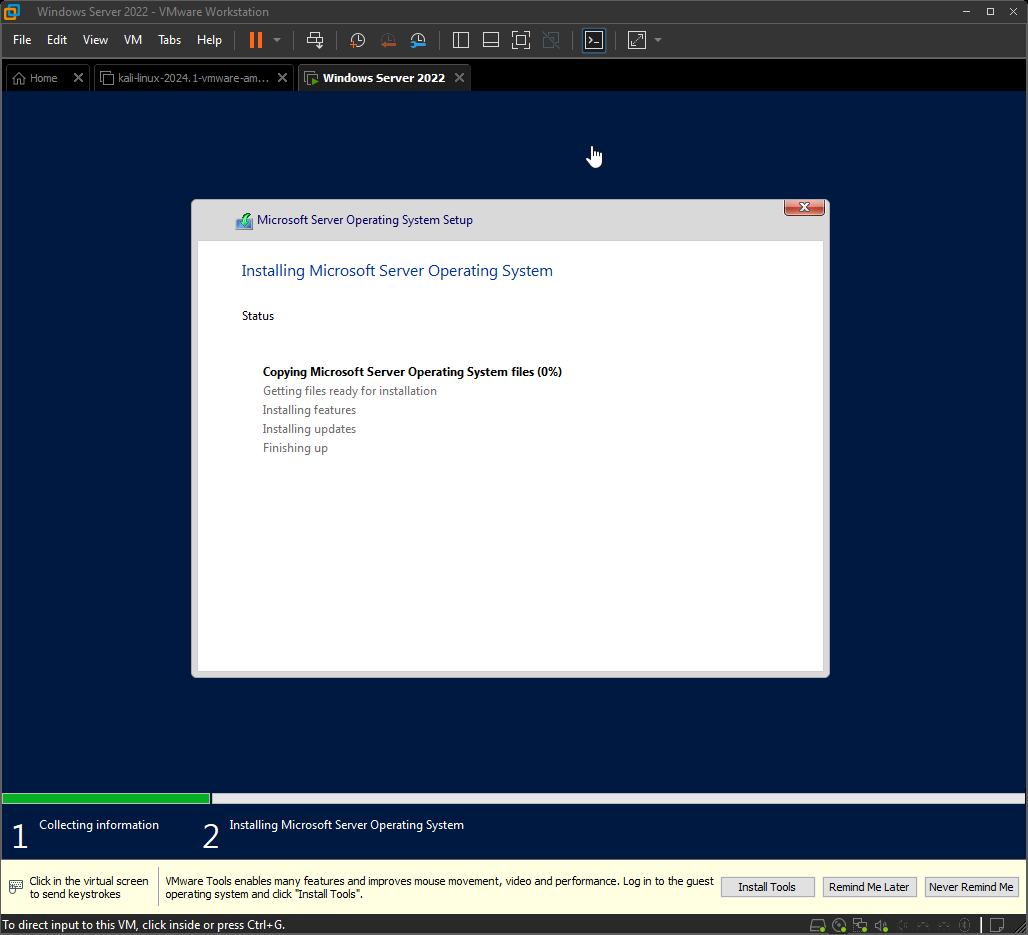Click the Home tab house icon

19,78
